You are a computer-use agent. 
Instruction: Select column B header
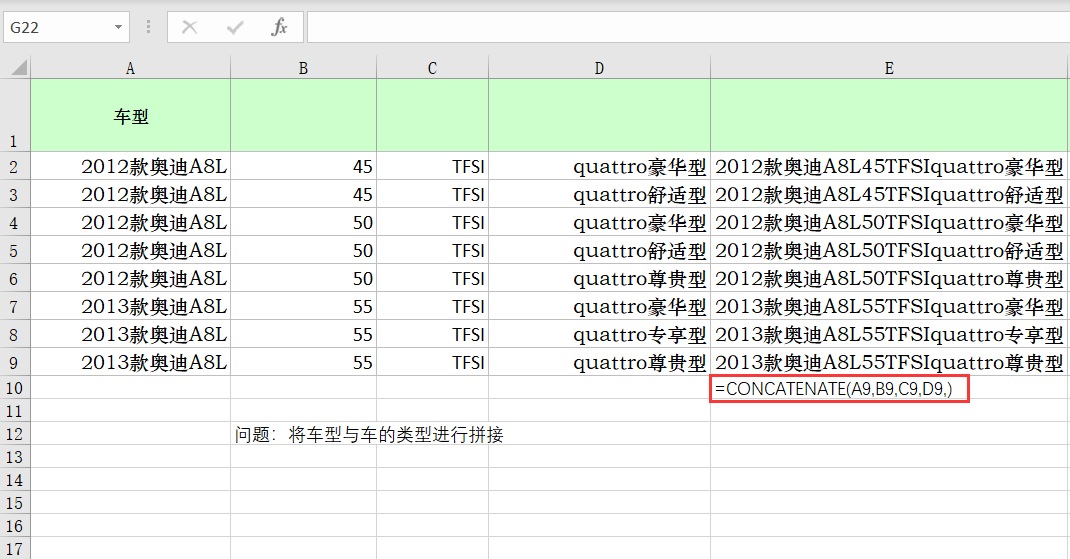[x=304, y=68]
